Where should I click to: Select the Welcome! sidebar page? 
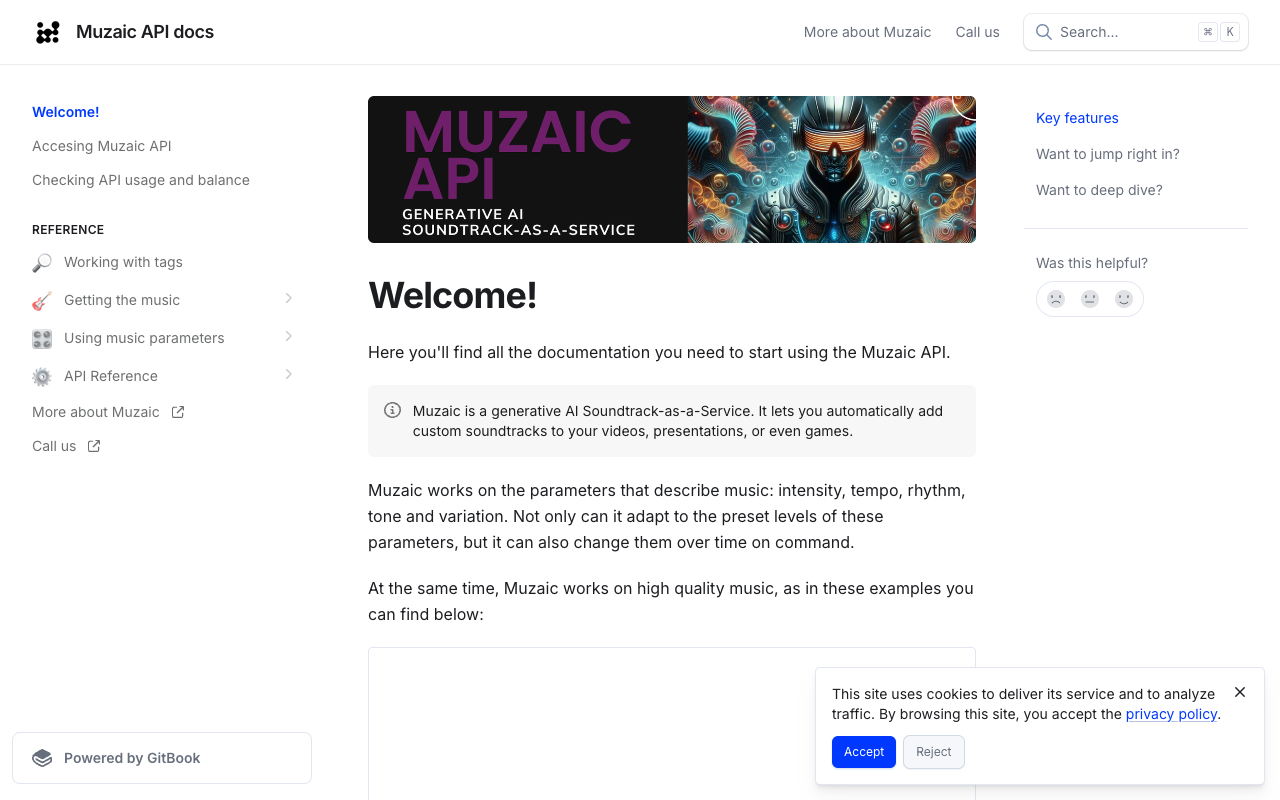pyautogui.click(x=66, y=112)
